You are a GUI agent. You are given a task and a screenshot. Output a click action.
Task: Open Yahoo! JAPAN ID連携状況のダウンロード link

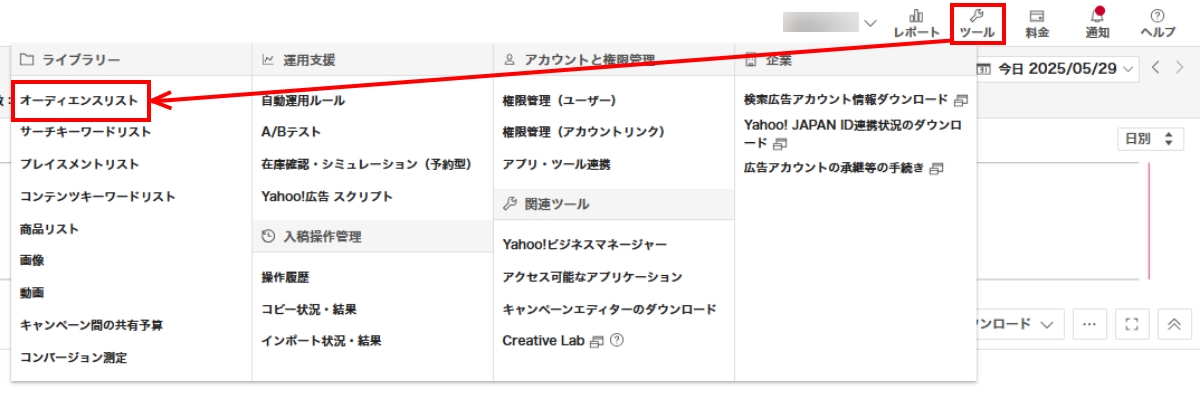[x=853, y=135]
